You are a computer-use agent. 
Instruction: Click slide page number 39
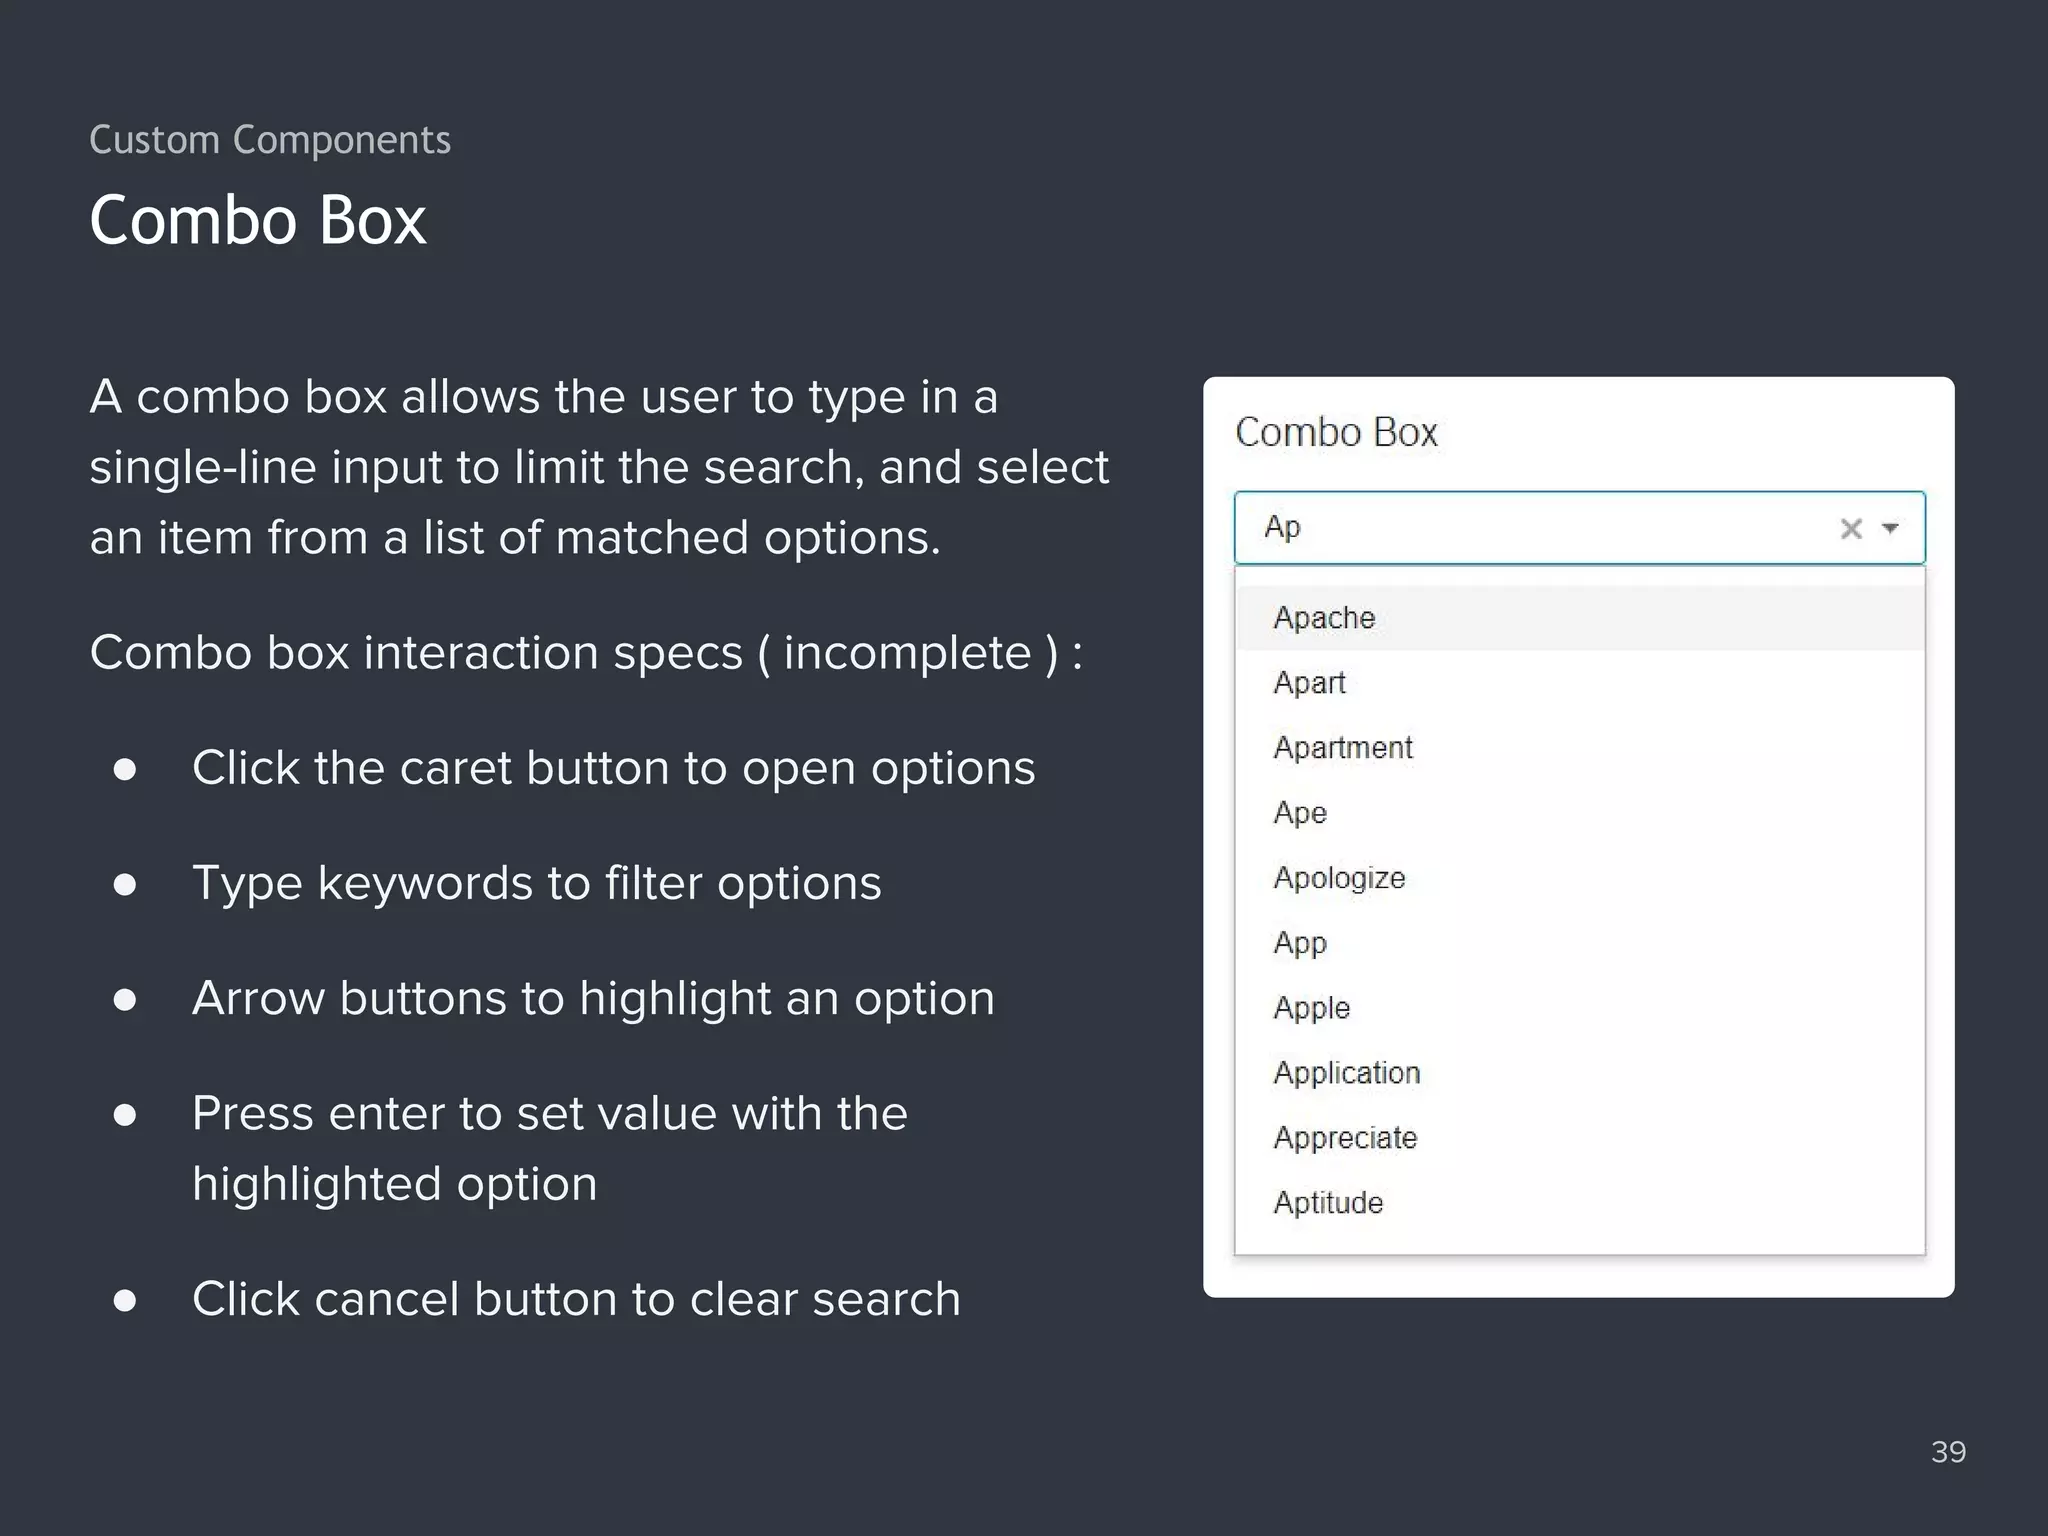click(x=1948, y=1452)
